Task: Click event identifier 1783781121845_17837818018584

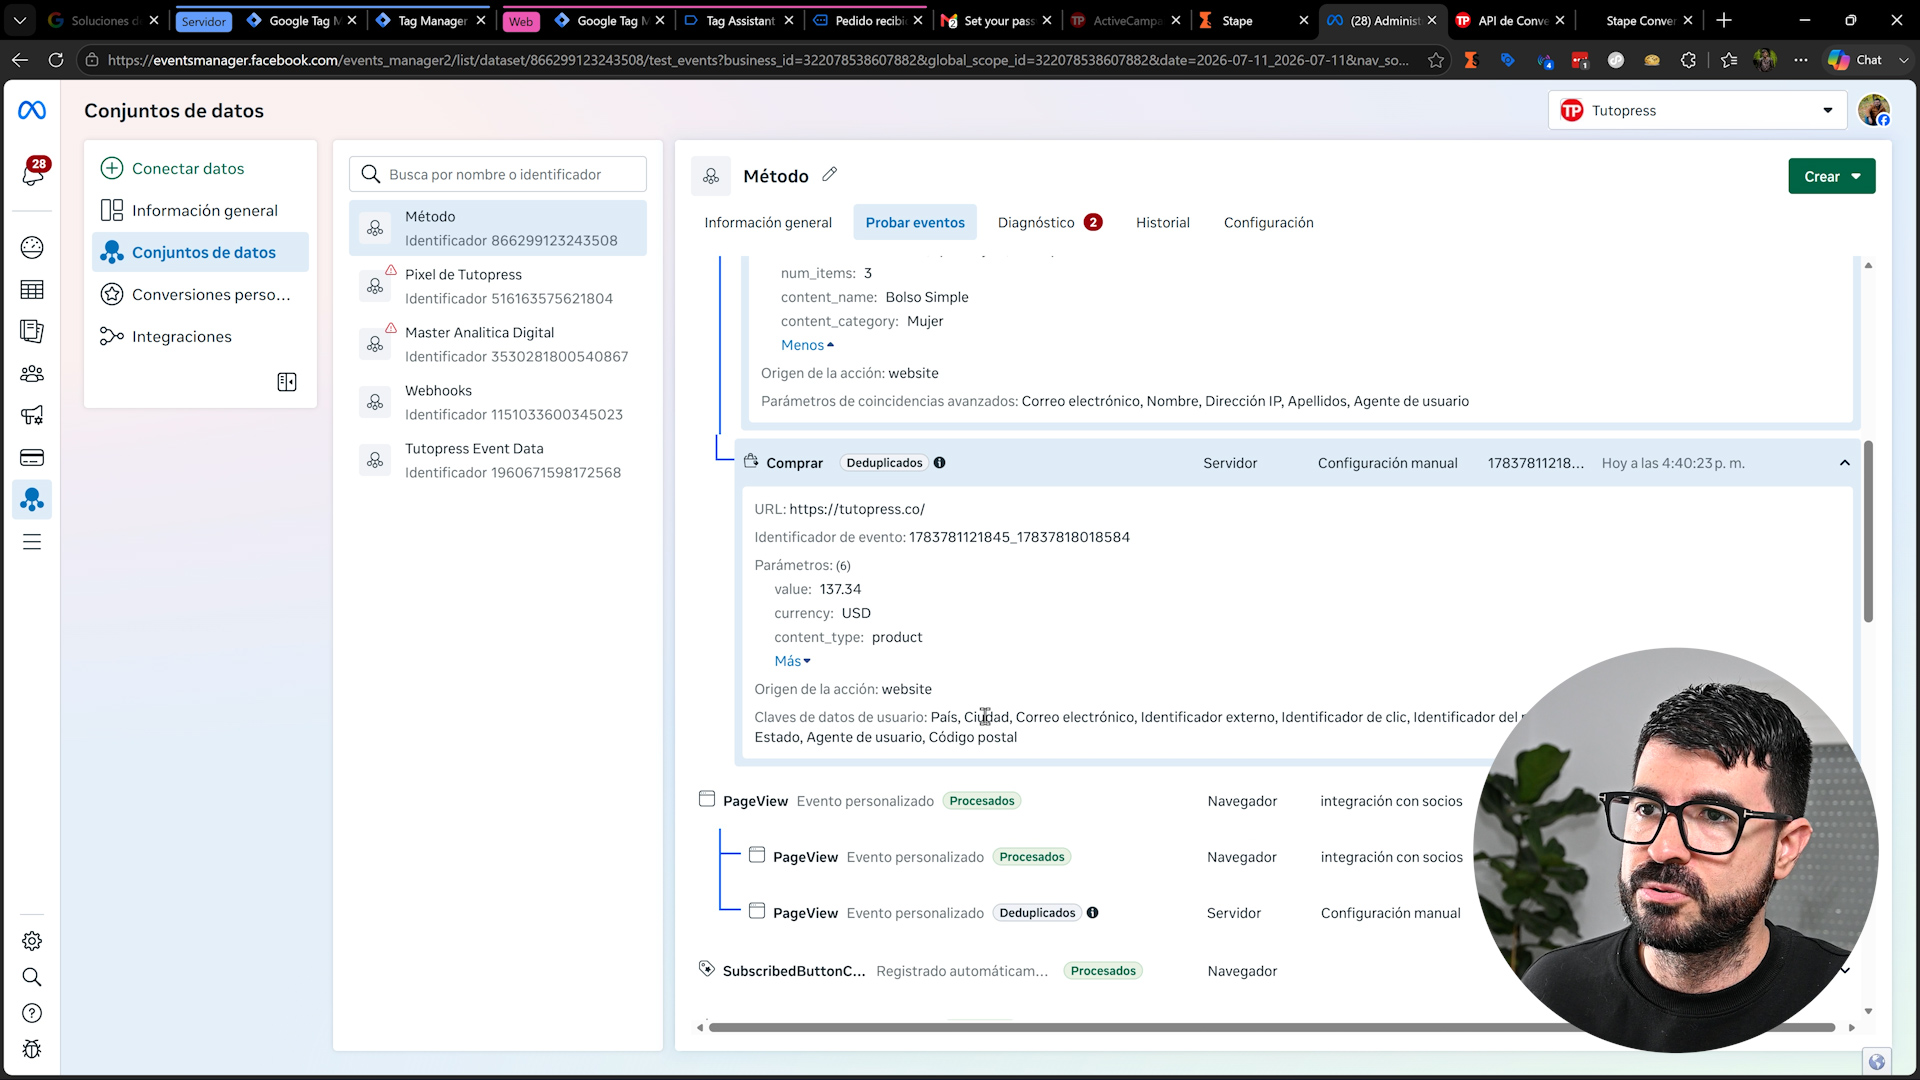Action: pyautogui.click(x=1019, y=537)
